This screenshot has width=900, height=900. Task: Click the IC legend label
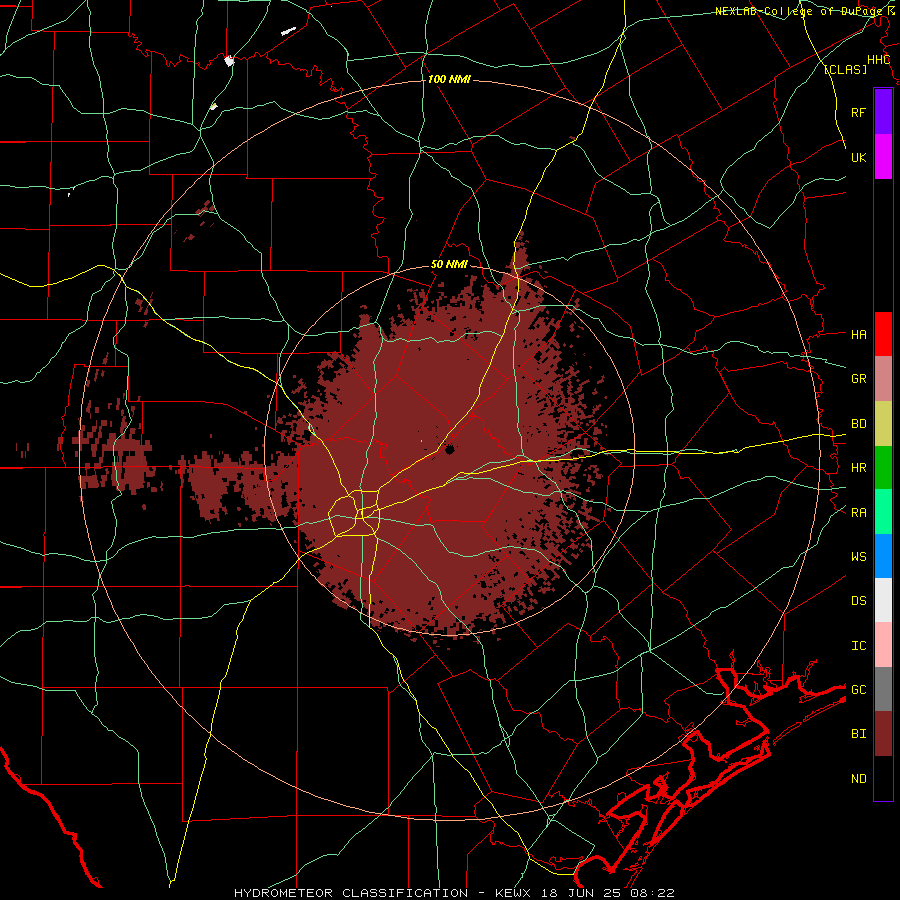(858, 646)
